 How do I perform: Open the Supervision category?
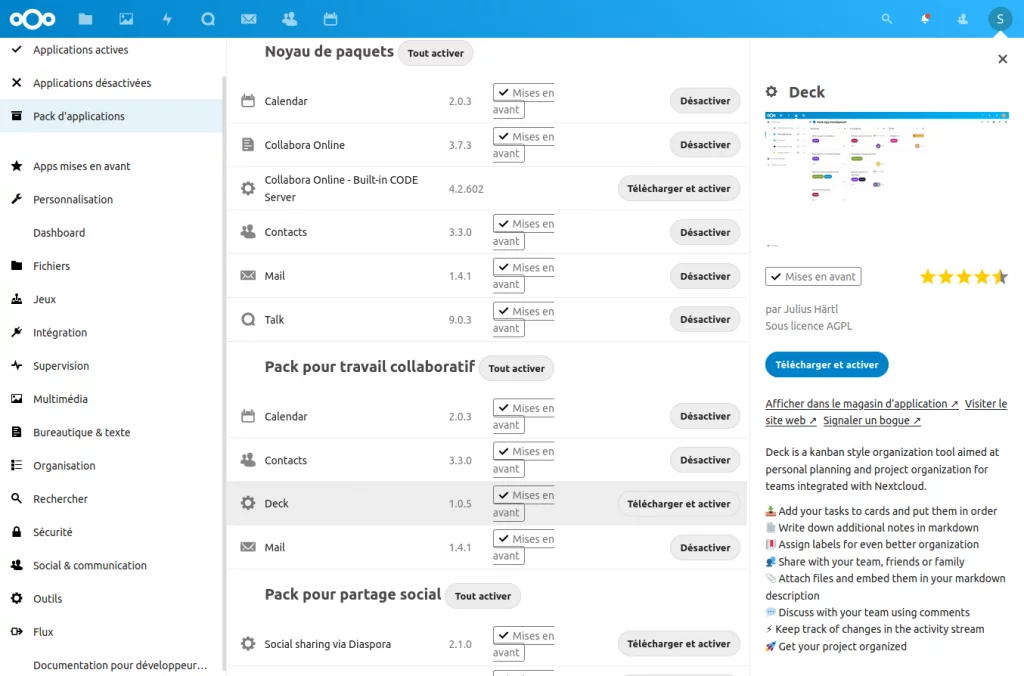coord(111,366)
